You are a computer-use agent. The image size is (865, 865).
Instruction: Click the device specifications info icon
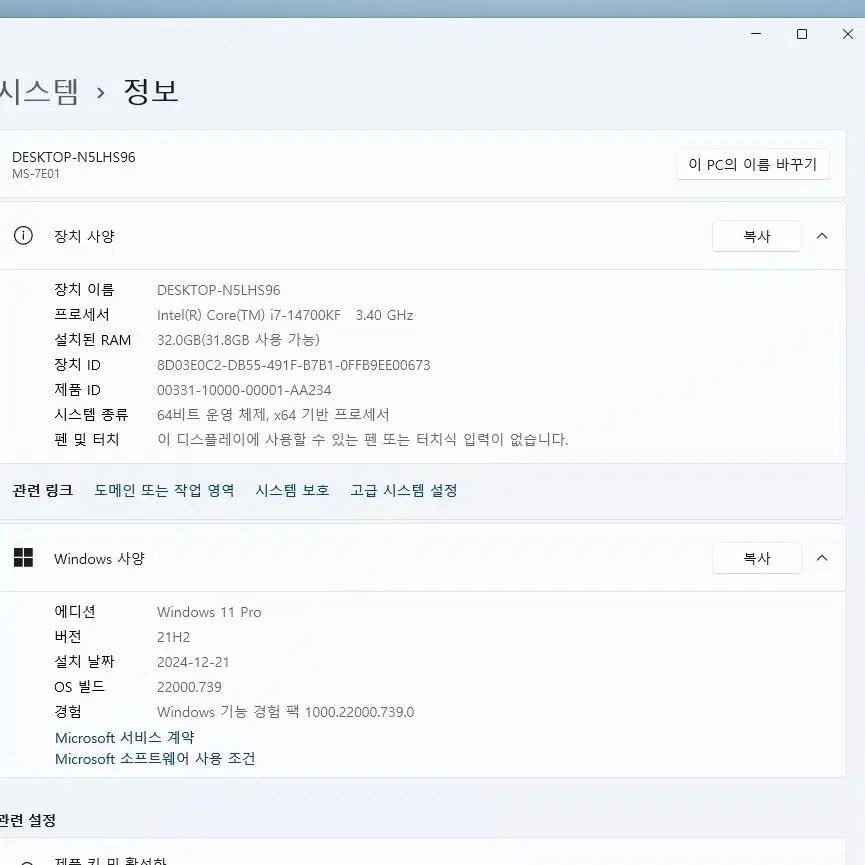click(x=23, y=236)
